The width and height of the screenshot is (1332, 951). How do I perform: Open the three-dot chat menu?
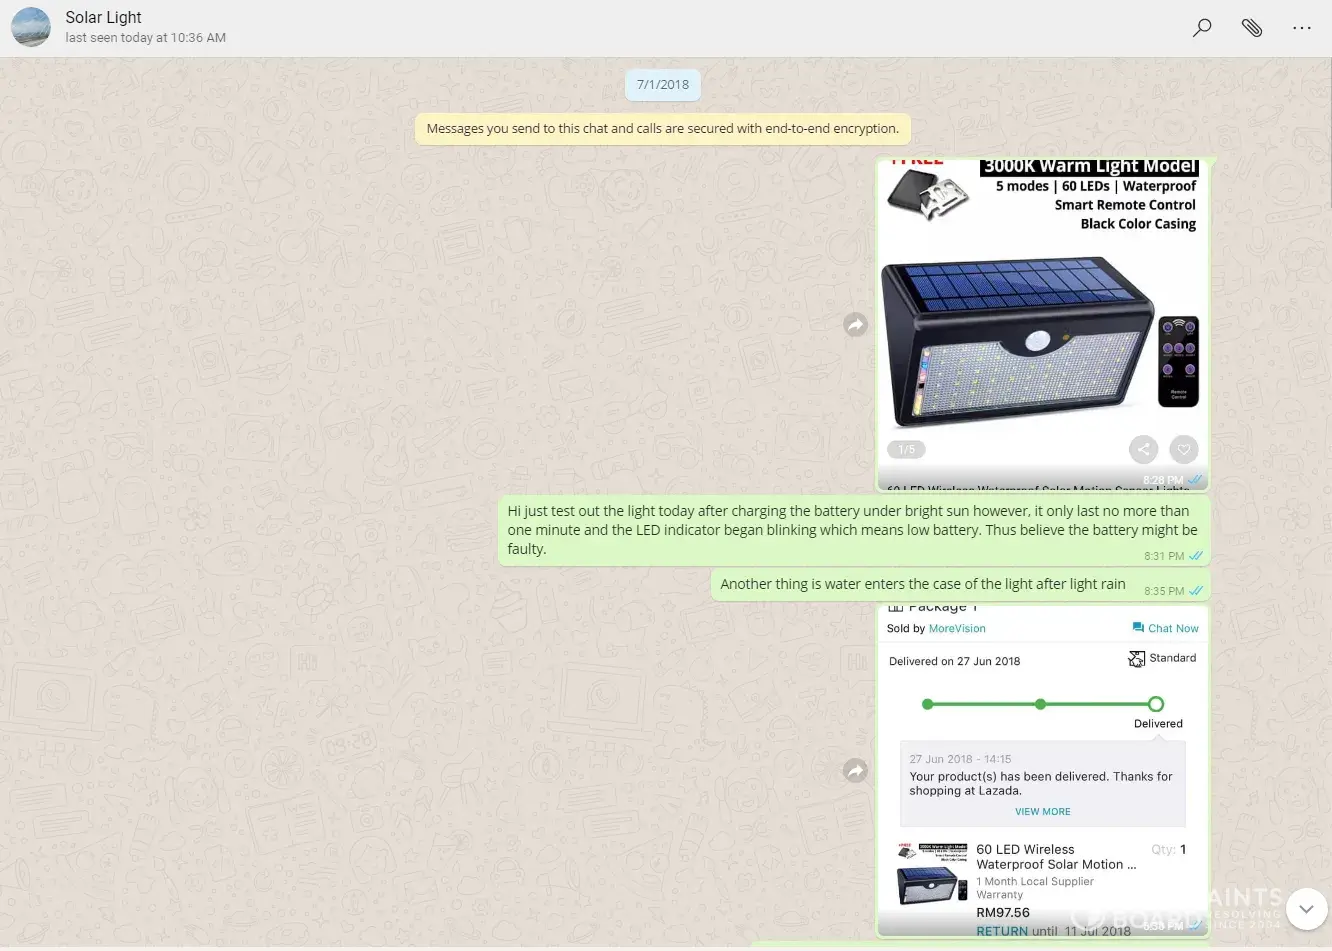click(1301, 28)
